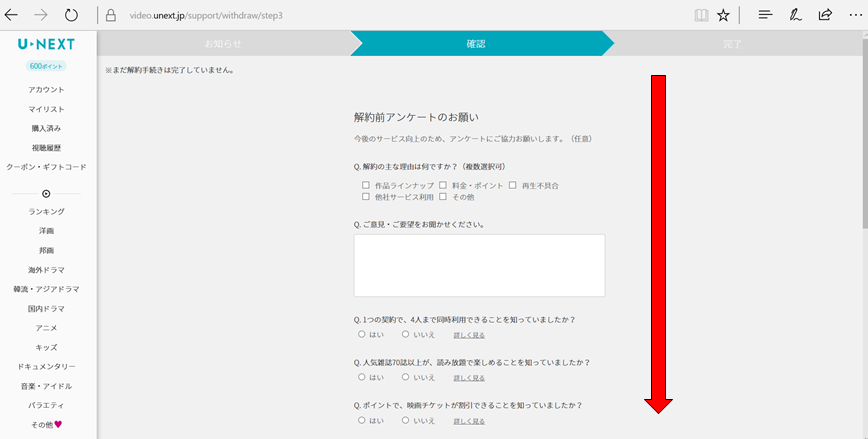Select the 完了 step tab

[x=732, y=43]
